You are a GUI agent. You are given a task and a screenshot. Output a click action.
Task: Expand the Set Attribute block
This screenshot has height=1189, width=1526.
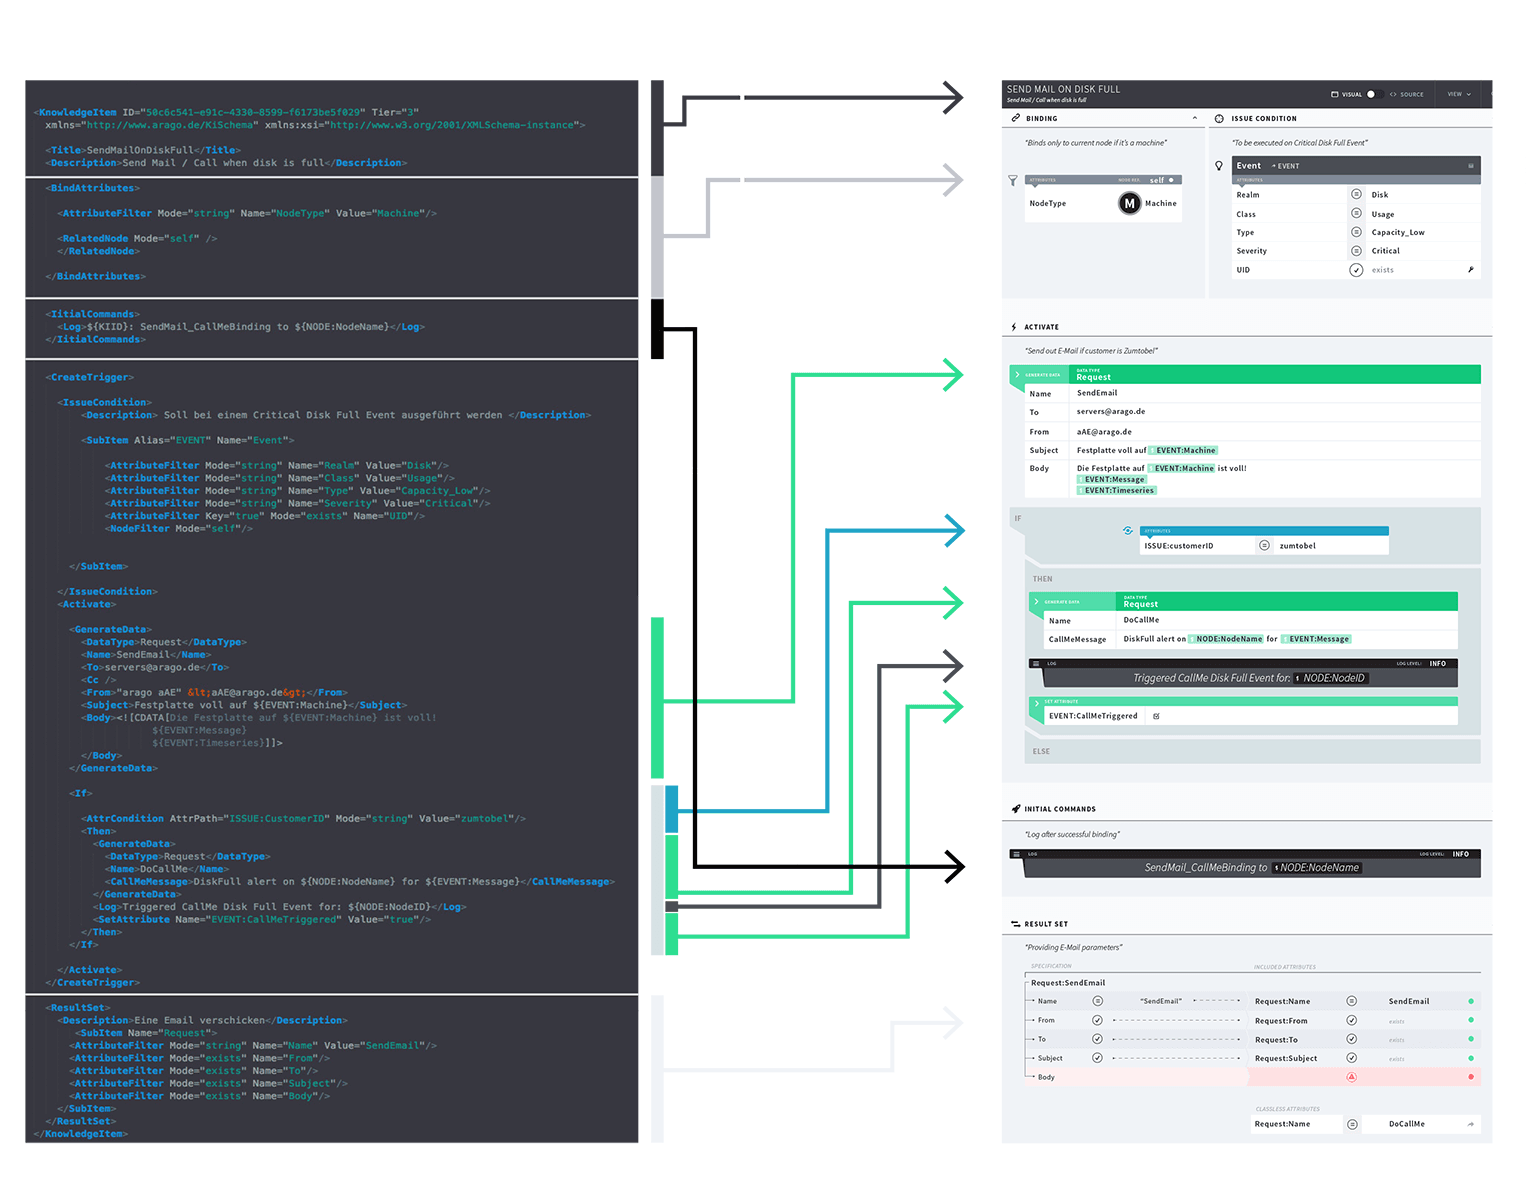(x=1036, y=702)
